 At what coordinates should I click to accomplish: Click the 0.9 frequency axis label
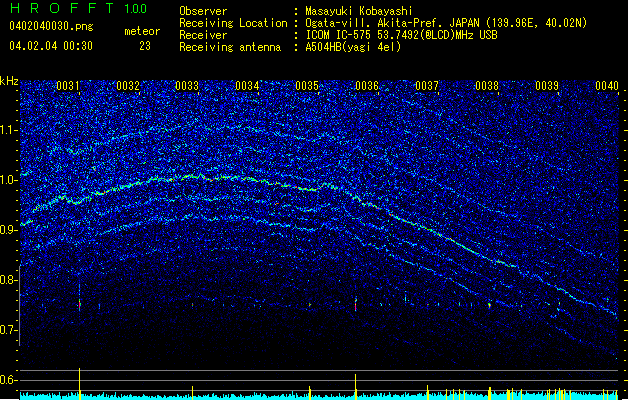tap(9, 230)
